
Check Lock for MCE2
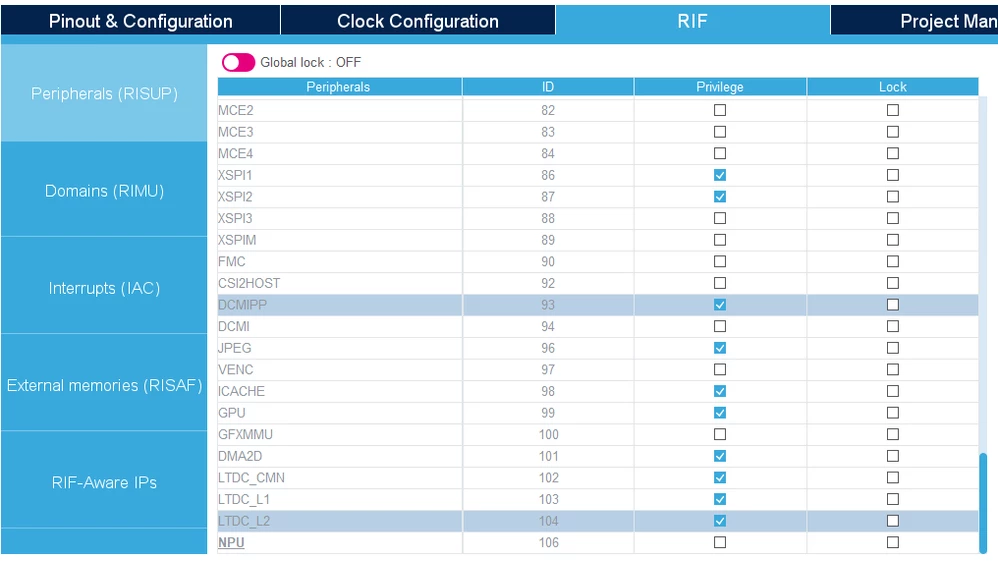[893, 110]
